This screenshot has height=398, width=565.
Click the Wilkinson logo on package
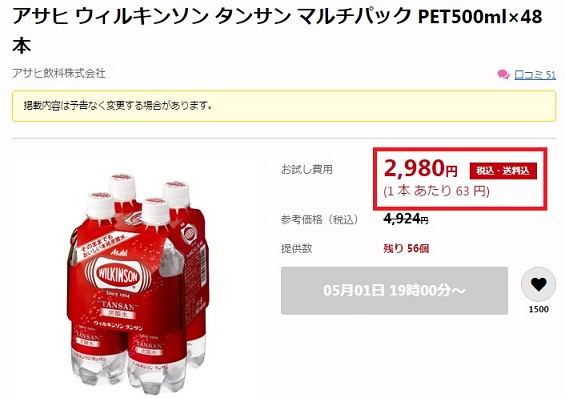point(118,275)
